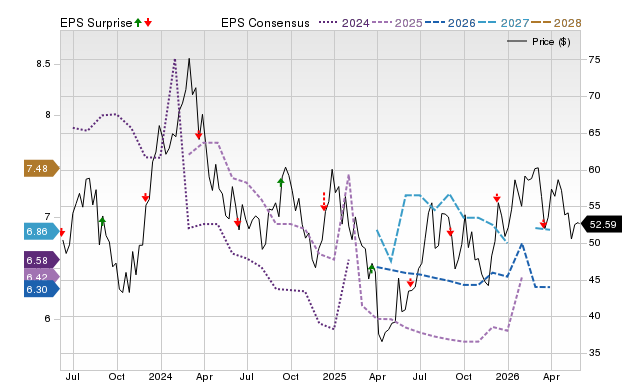640x382 pixels.
Task: Toggle the 2025 EPS consensus legend series
Action: click(397, 23)
